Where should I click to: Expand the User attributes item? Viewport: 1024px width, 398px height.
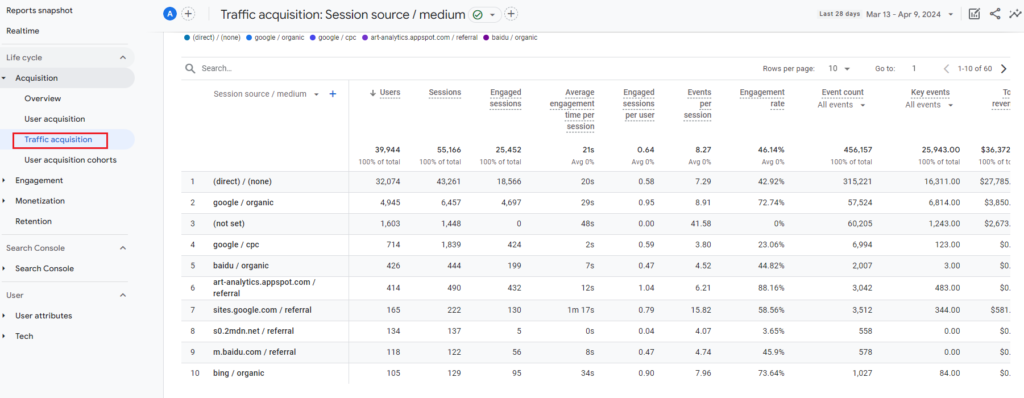click(x=4, y=316)
